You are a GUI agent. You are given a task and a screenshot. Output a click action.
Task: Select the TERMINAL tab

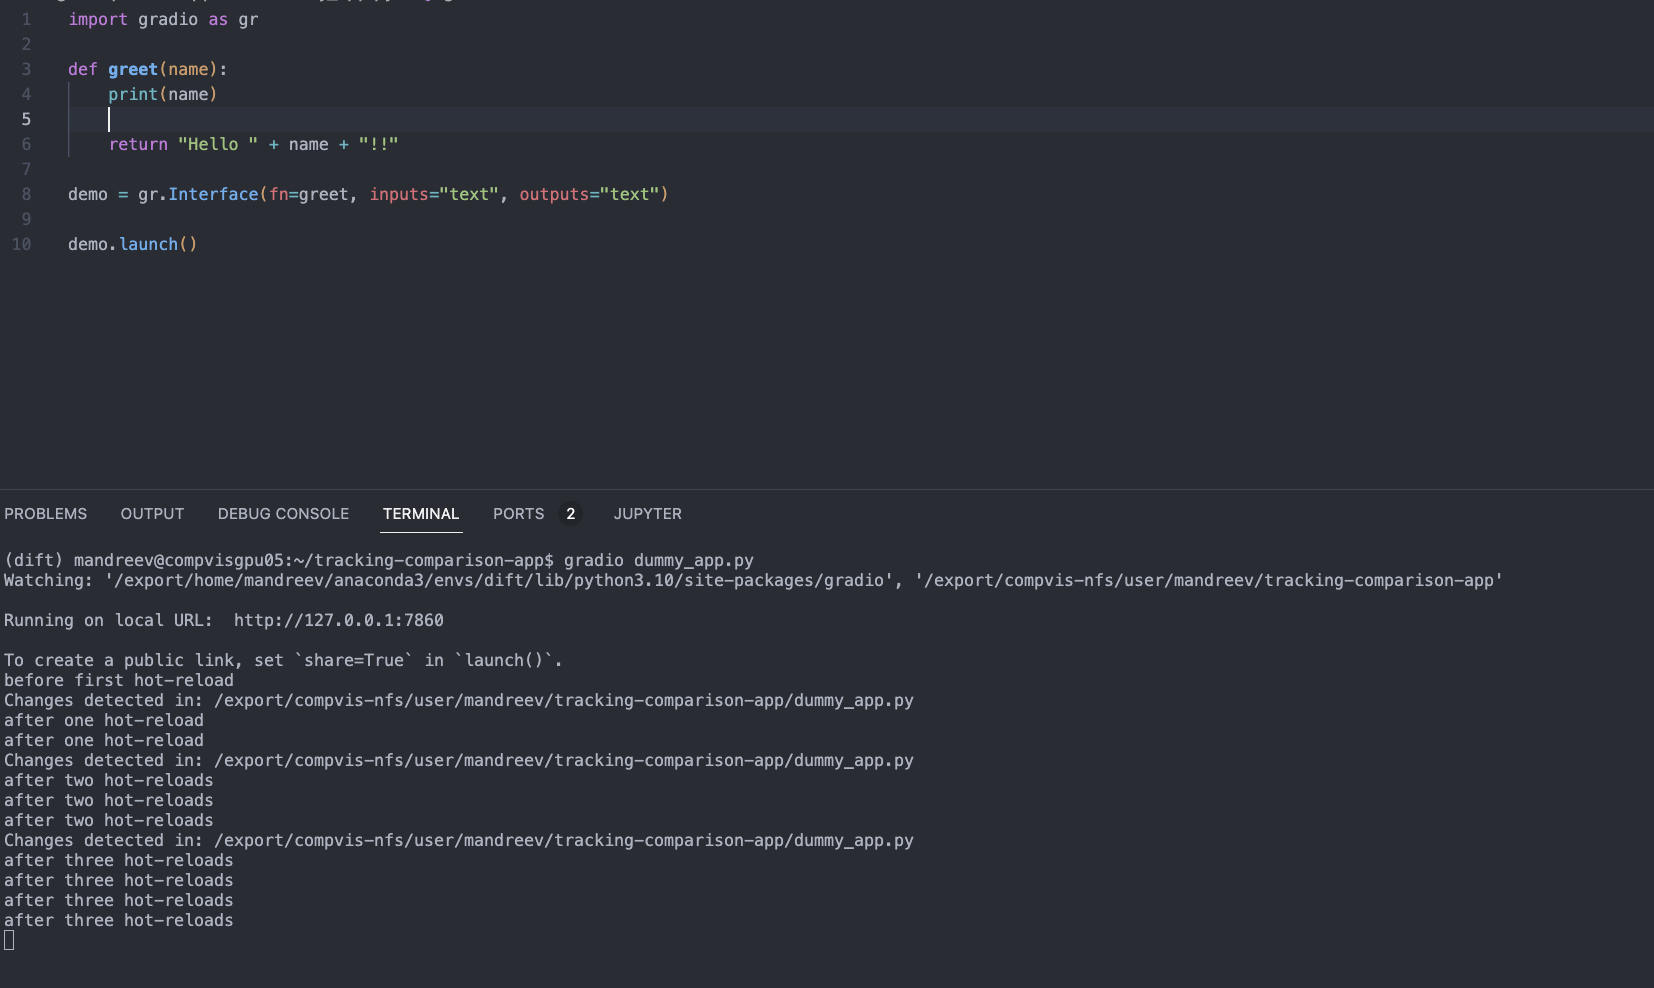[421, 513]
